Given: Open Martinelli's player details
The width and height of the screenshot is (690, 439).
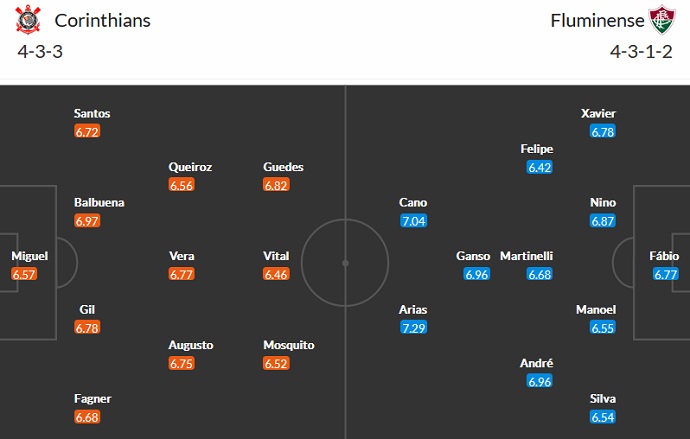Looking at the screenshot, I should click(526, 256).
